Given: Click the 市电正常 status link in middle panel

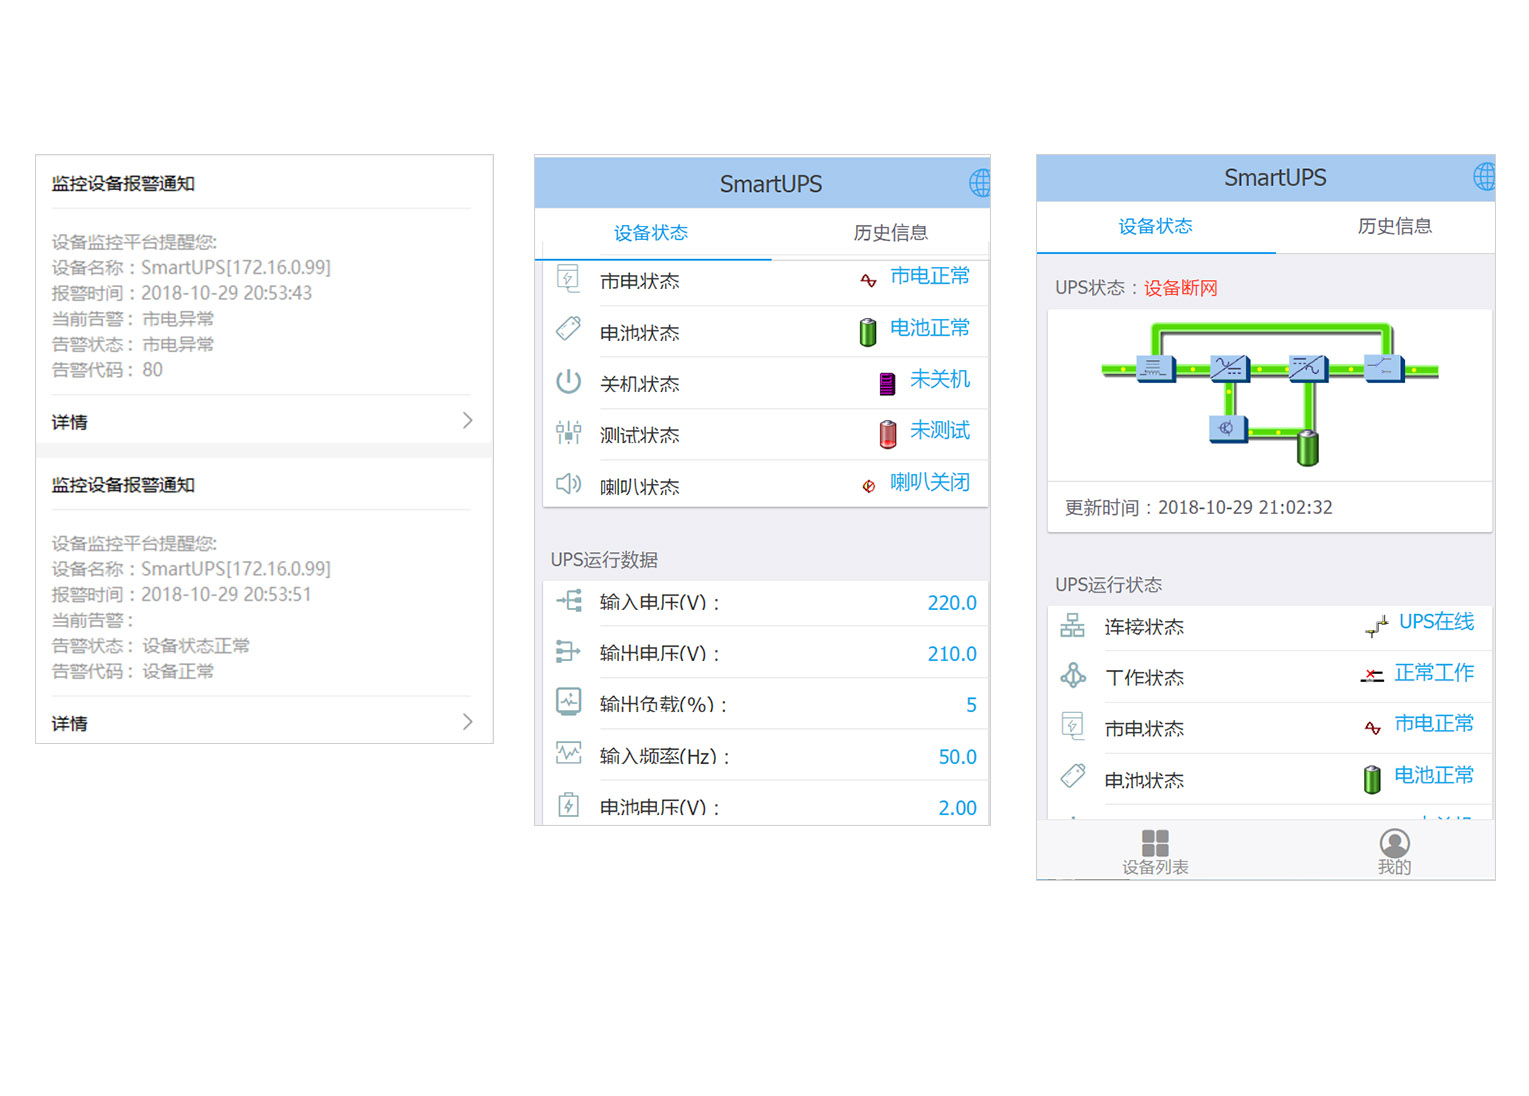Looking at the screenshot, I should (929, 276).
